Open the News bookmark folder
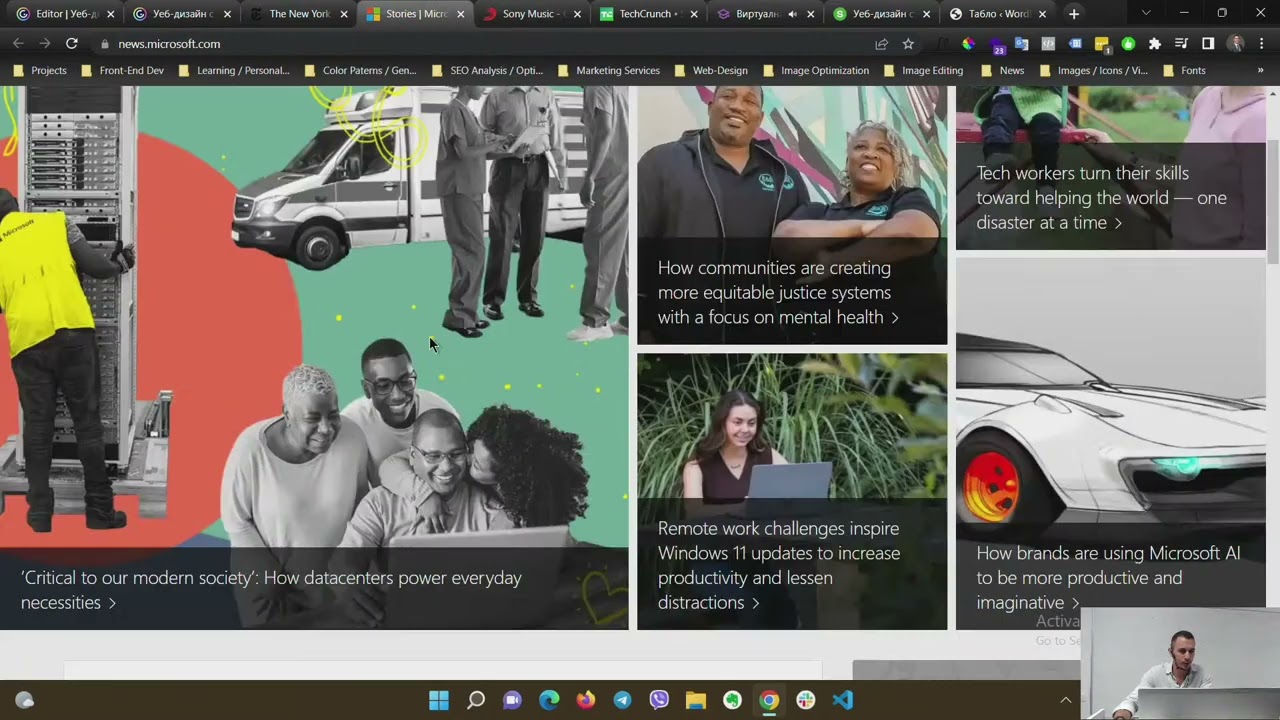Screen dimensions: 1280x720 coord(1003,71)
